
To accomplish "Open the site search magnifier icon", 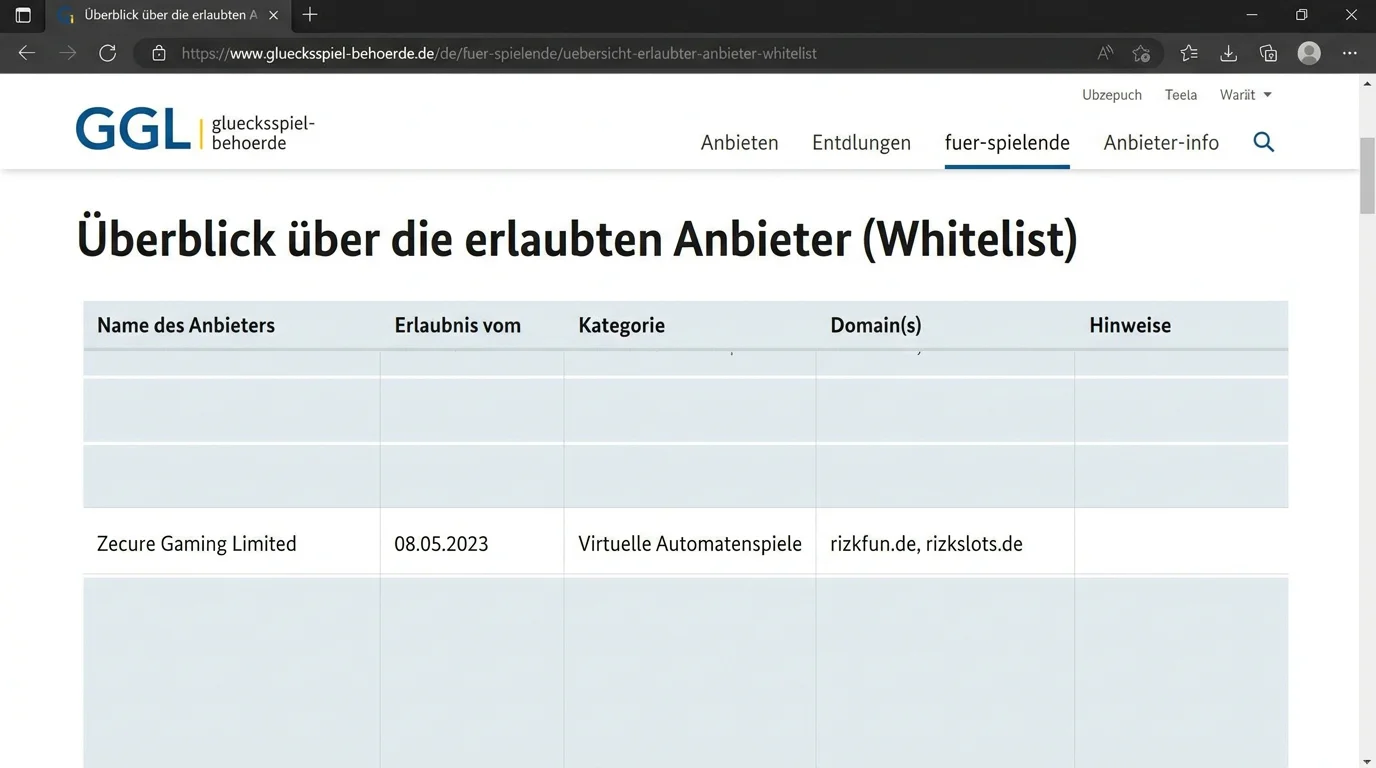I will pos(1264,142).
